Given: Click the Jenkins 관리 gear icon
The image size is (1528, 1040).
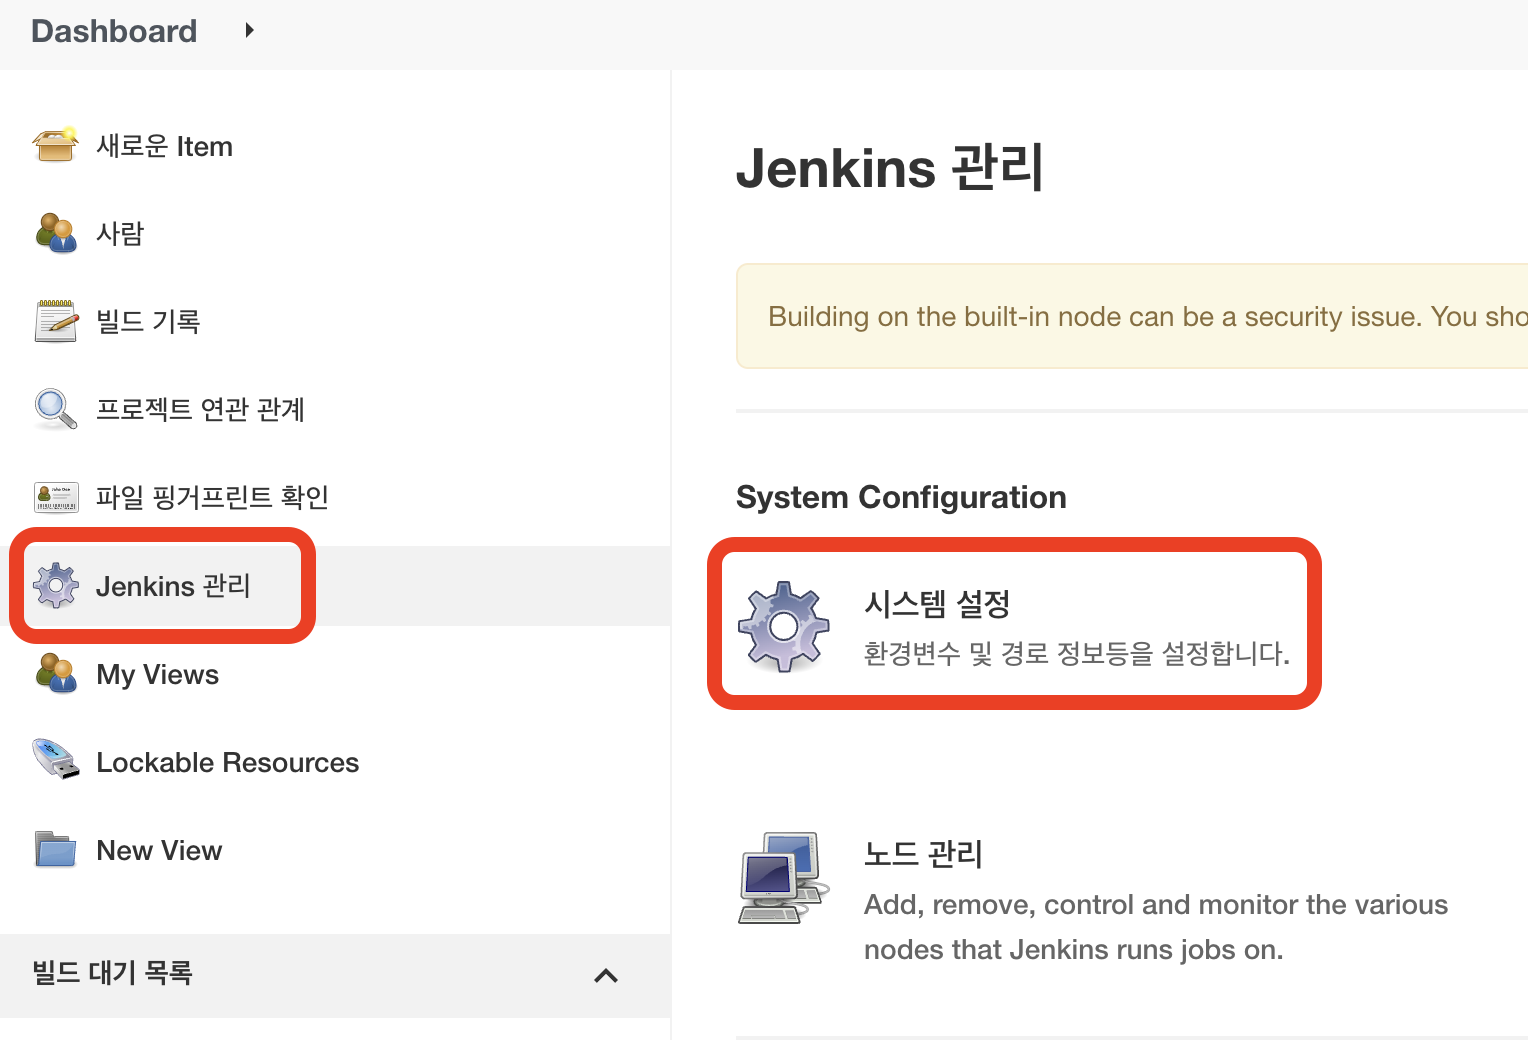Looking at the screenshot, I should tap(57, 586).
